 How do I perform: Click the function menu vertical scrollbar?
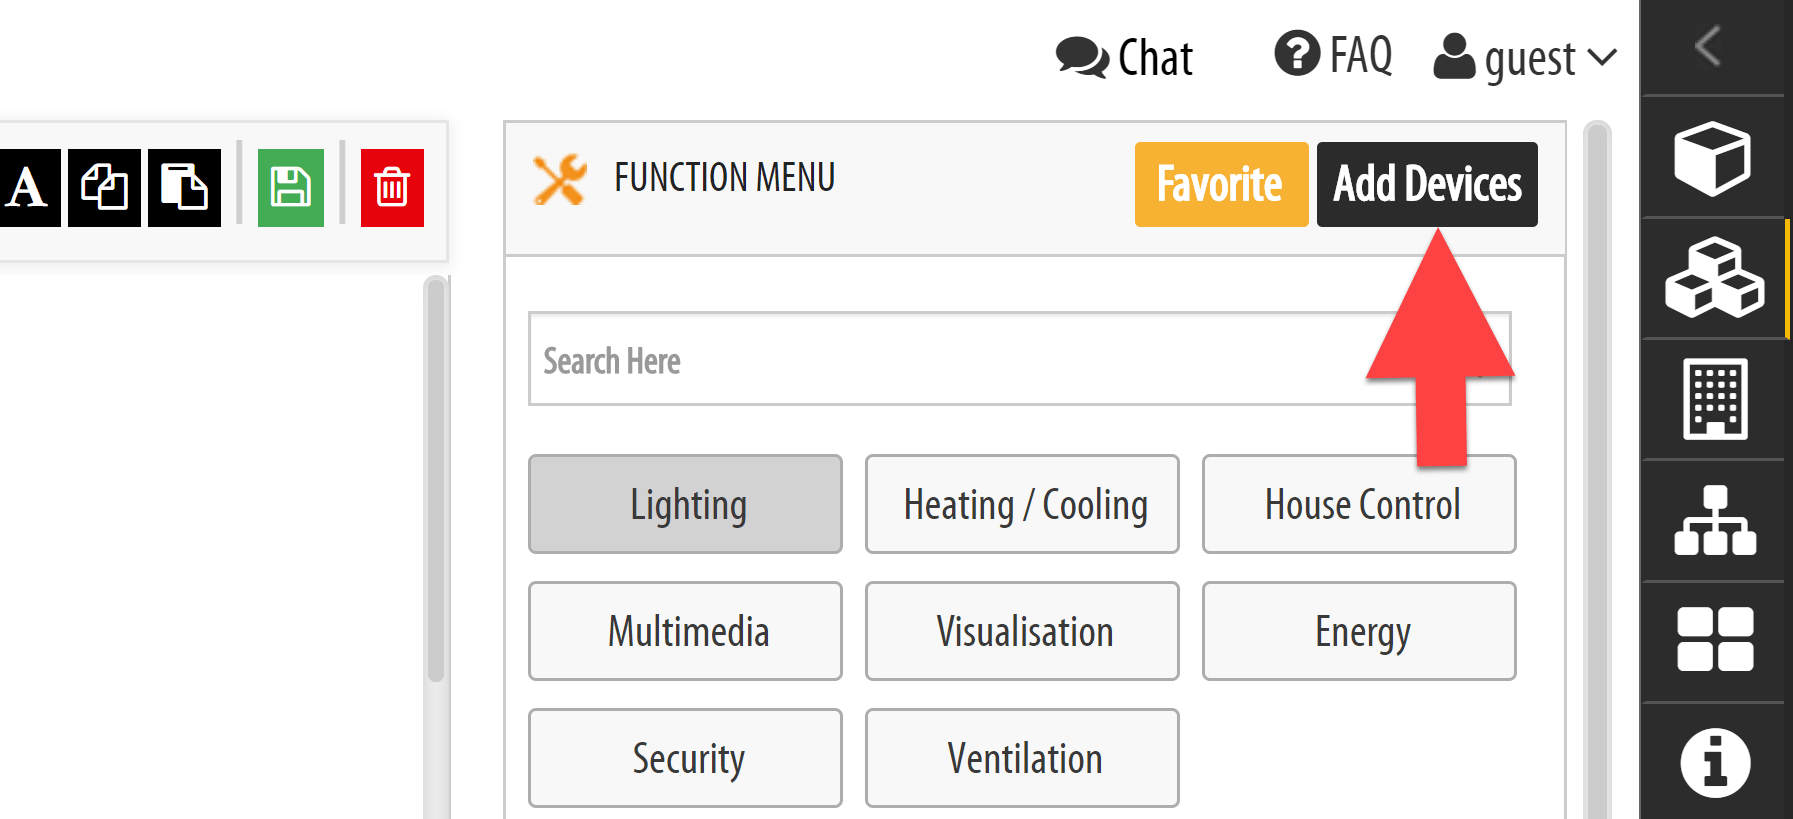[1597, 470]
